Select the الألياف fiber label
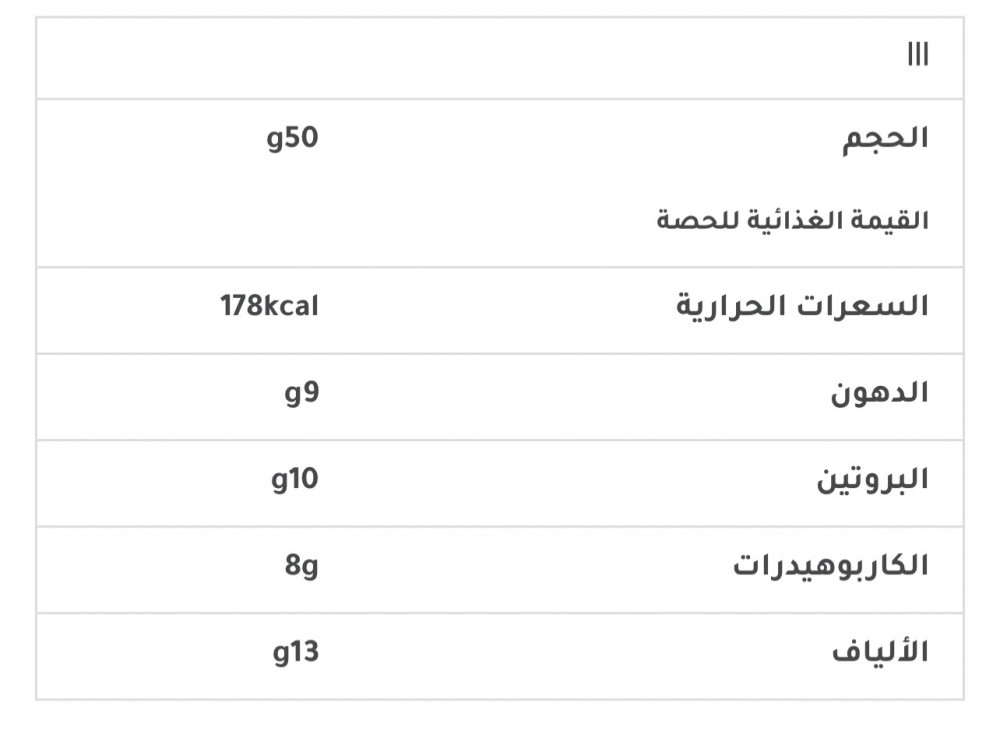The width and height of the screenshot is (1000, 737). tap(880, 653)
